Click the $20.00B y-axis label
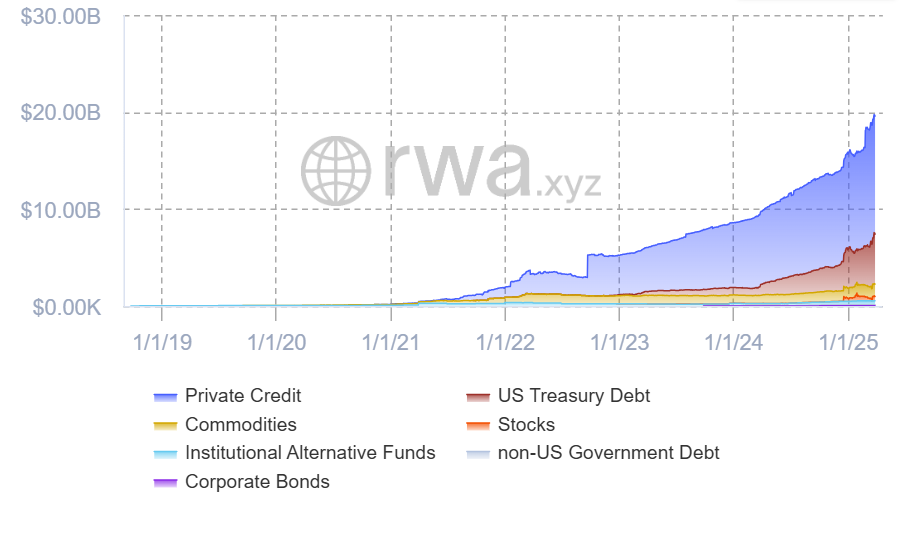 pyautogui.click(x=60, y=113)
